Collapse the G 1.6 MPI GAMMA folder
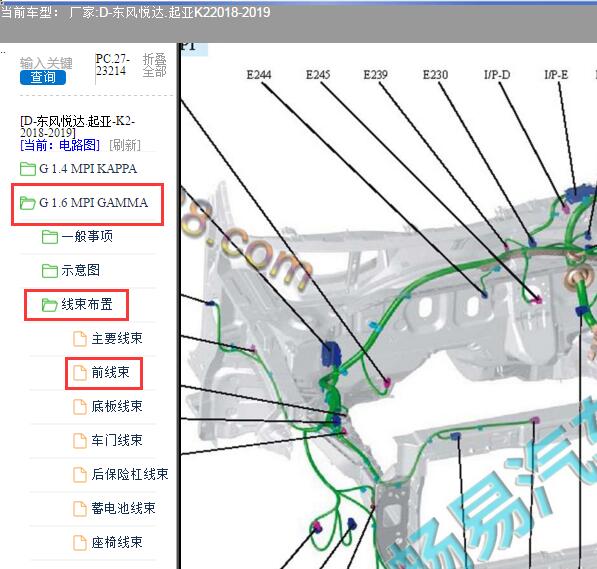The width and height of the screenshot is (597, 569). pyautogui.click(x=93, y=203)
